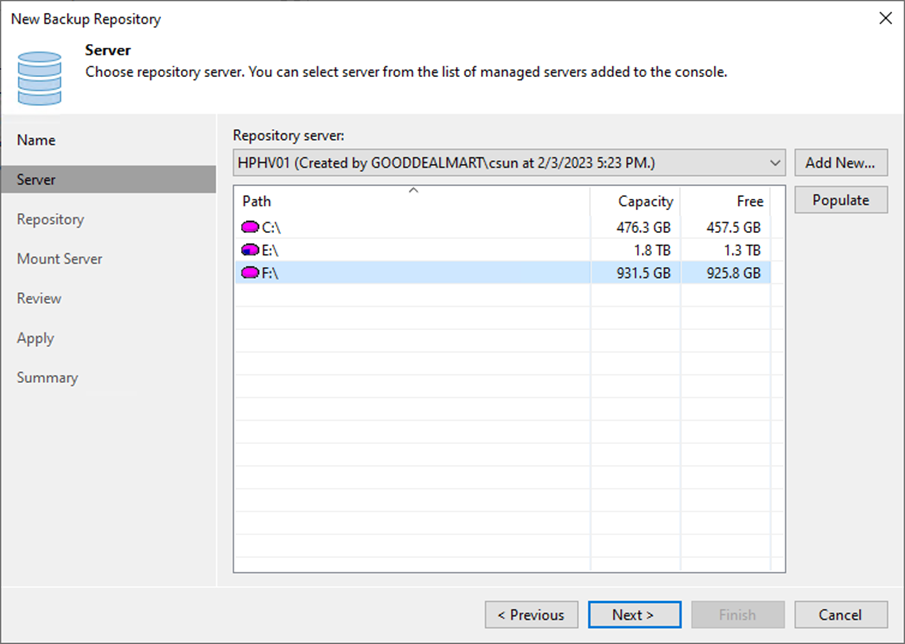Click the E:\ drive icon
This screenshot has height=644, width=905.
250,250
